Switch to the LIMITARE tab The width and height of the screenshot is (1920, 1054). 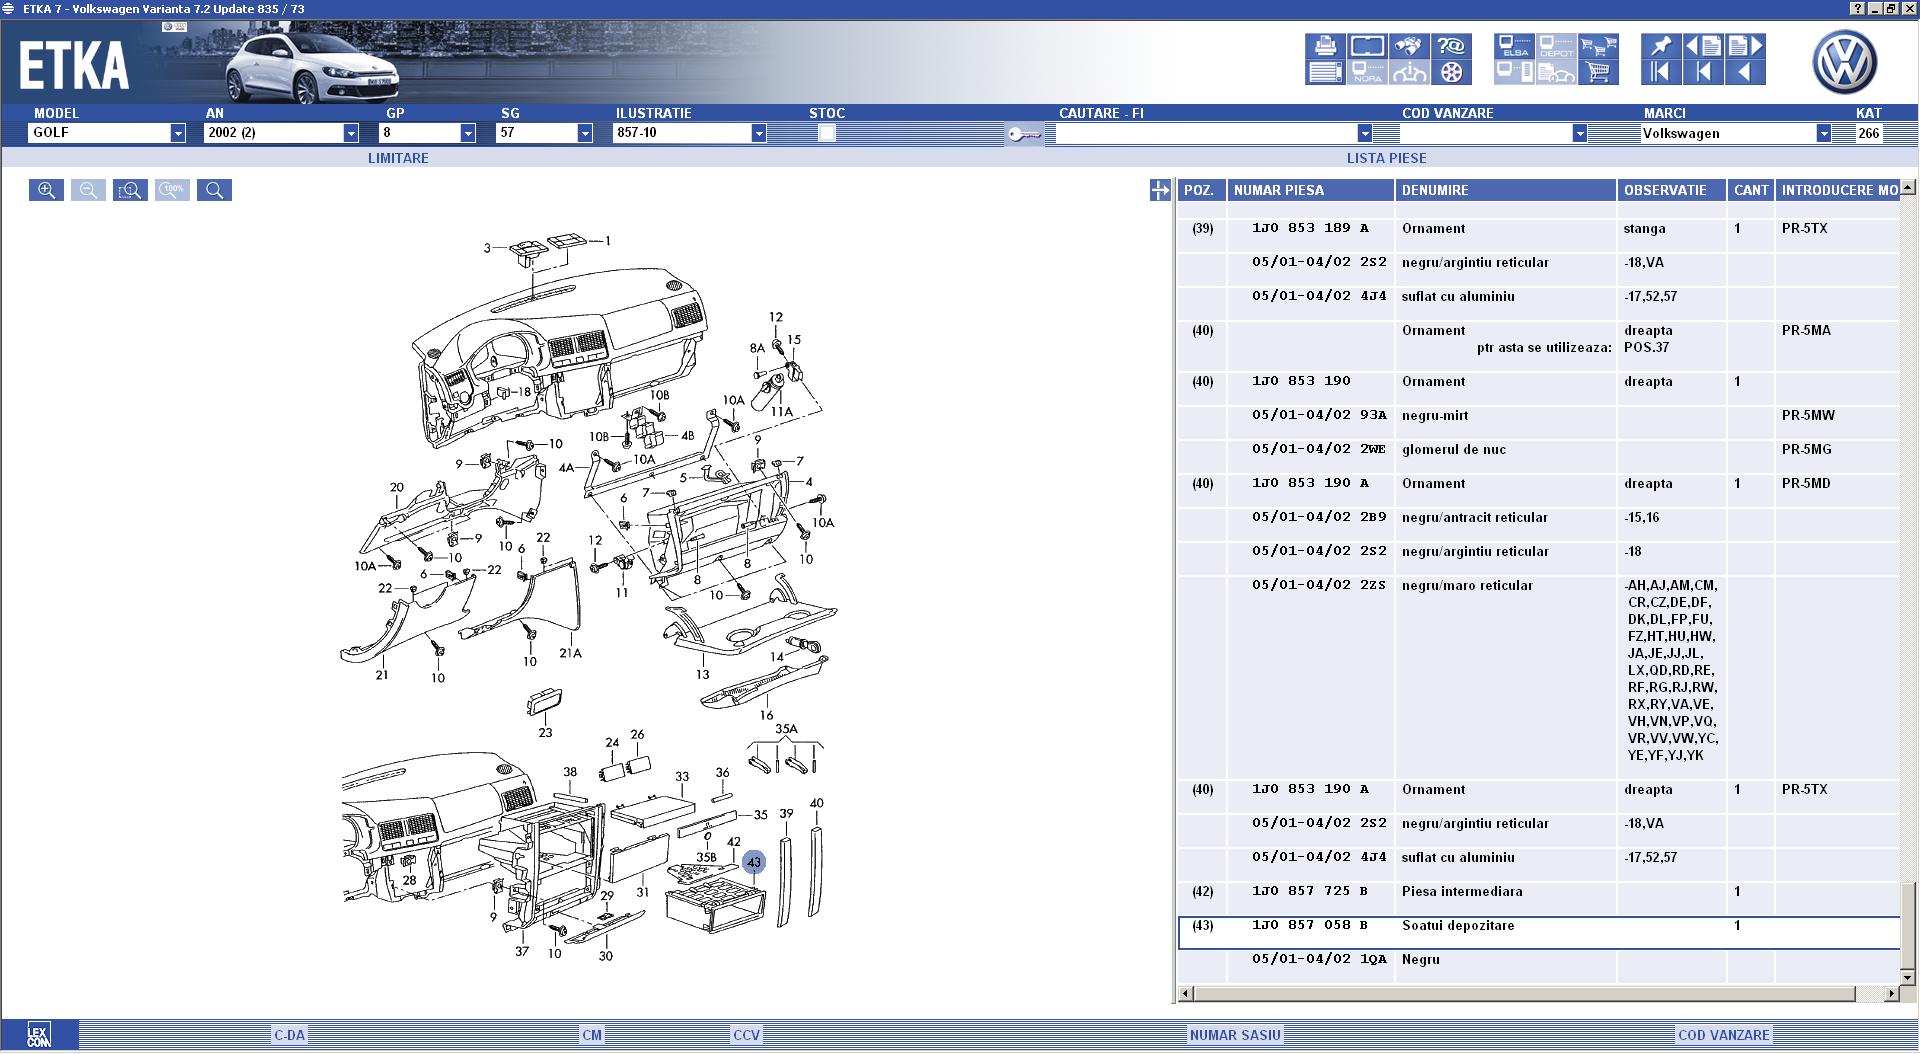point(398,158)
